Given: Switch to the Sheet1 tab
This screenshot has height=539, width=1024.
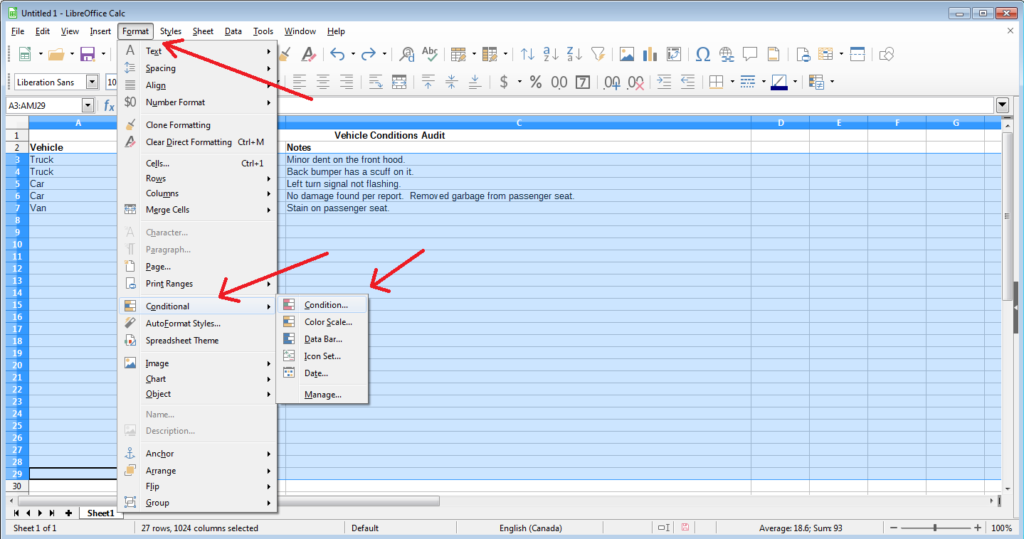Looking at the screenshot, I should pyautogui.click(x=99, y=513).
